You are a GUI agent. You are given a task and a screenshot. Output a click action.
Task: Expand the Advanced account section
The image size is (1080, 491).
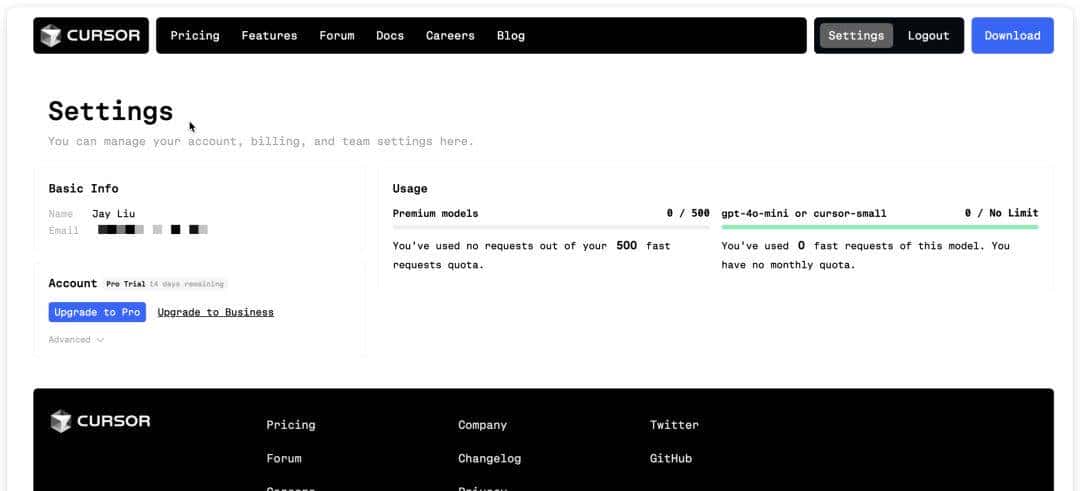(76, 340)
